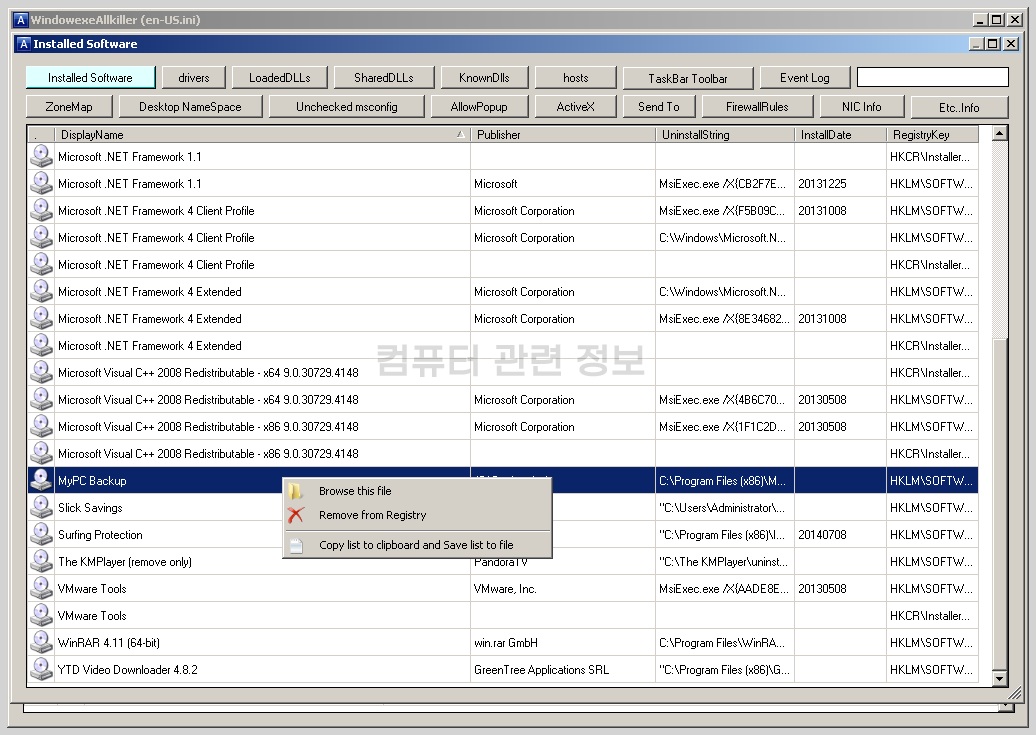Open the AllowPopup list
Viewport: 1036px width, 735px height.
479,106
